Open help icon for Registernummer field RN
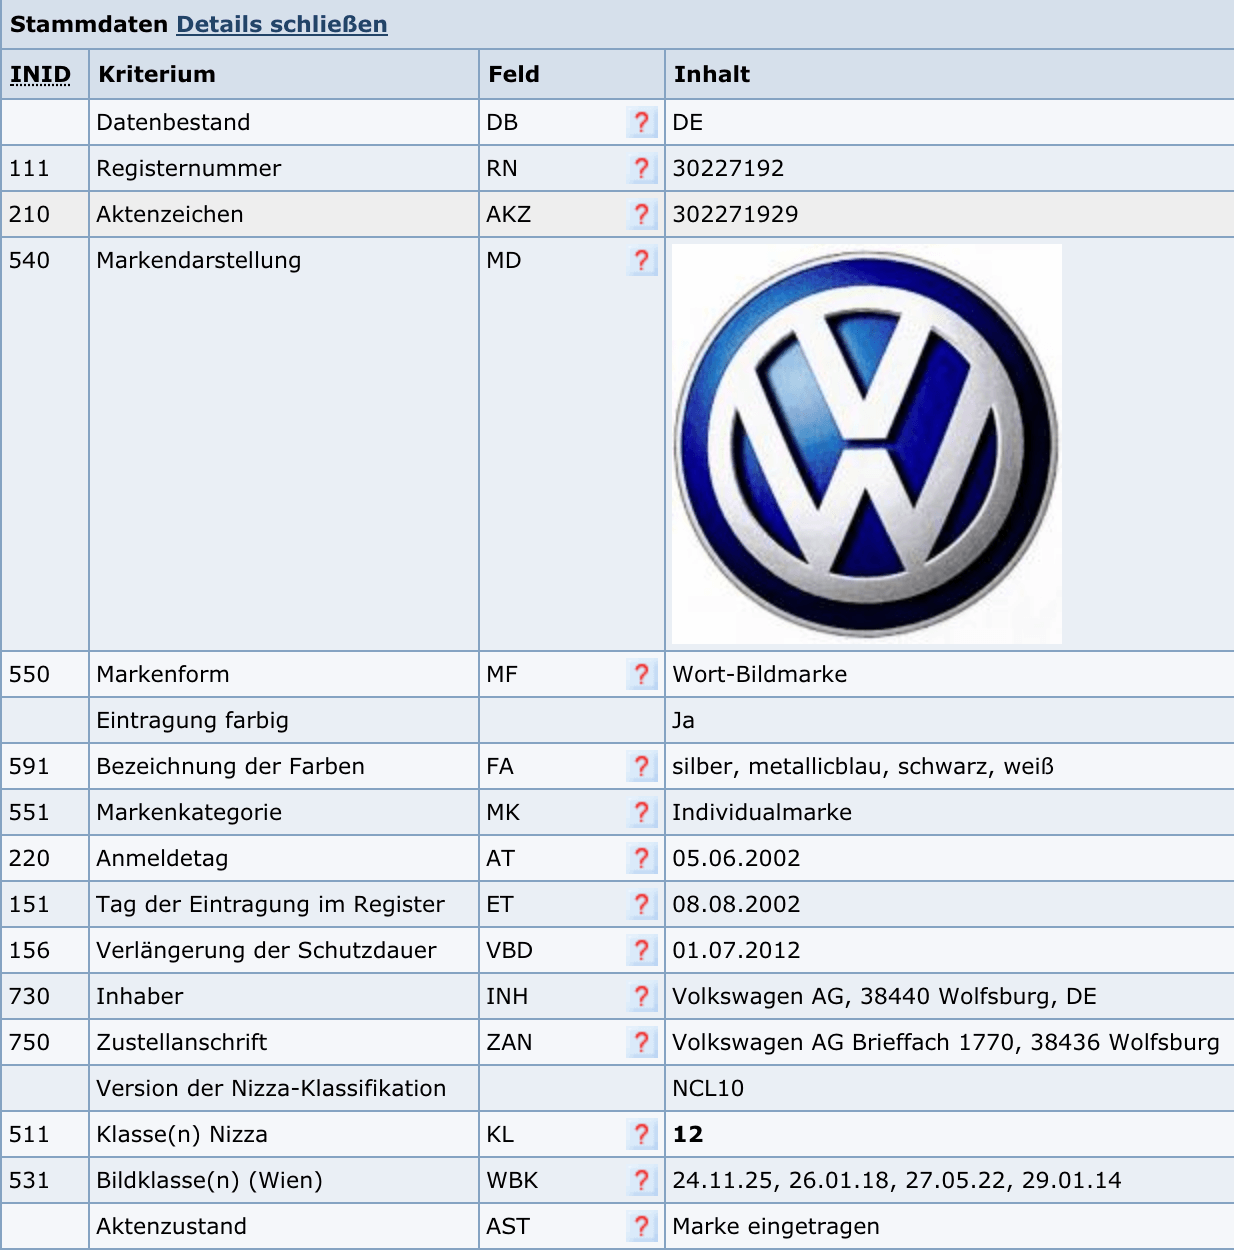This screenshot has height=1250, width=1234. click(x=642, y=168)
